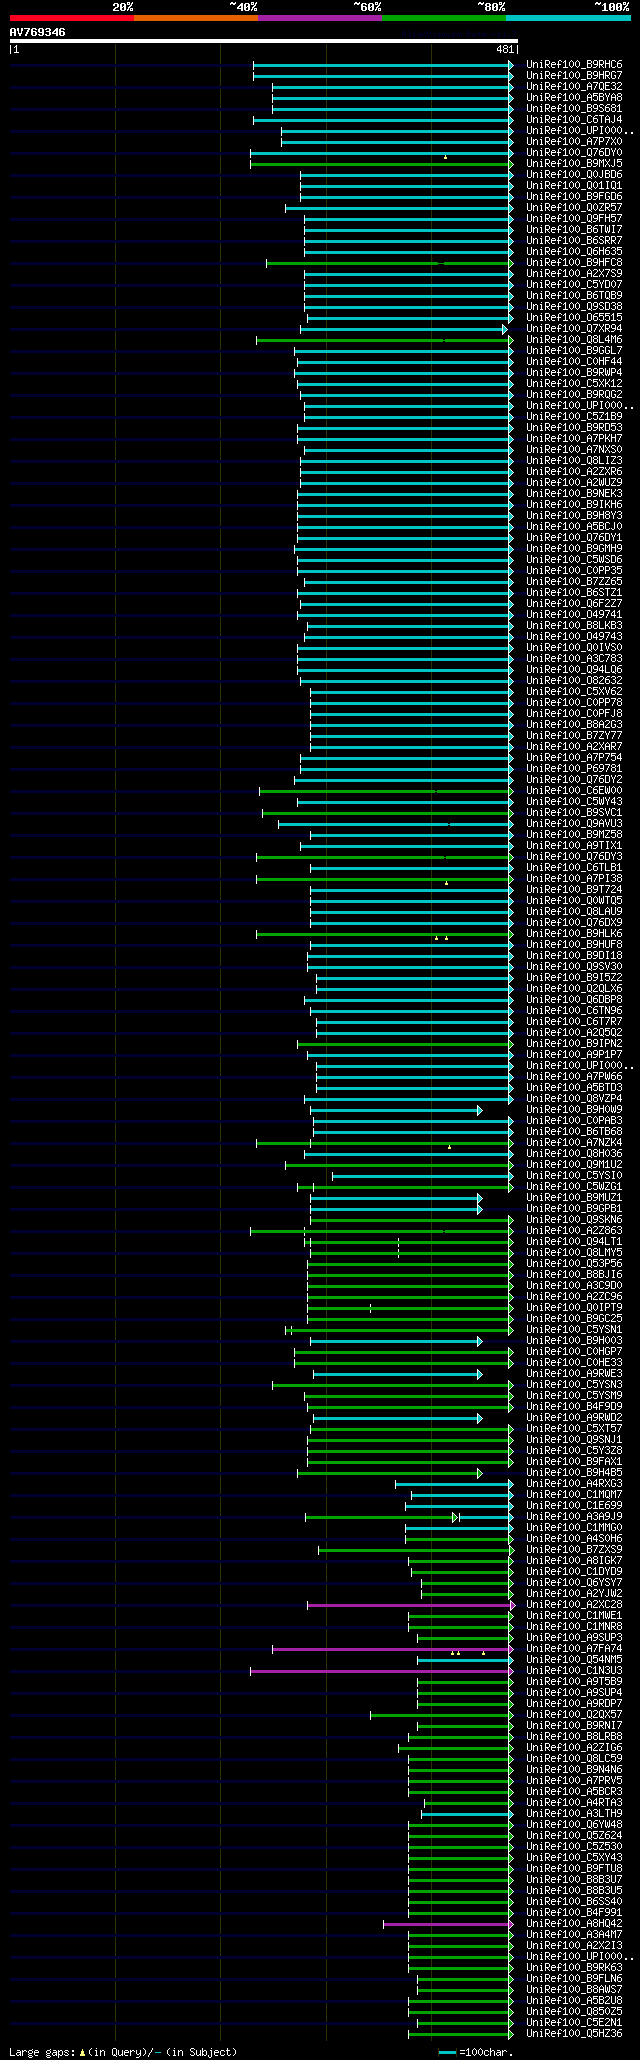
Task: Select label UniRef100_B9H4B5
Action: (x=574, y=1473)
